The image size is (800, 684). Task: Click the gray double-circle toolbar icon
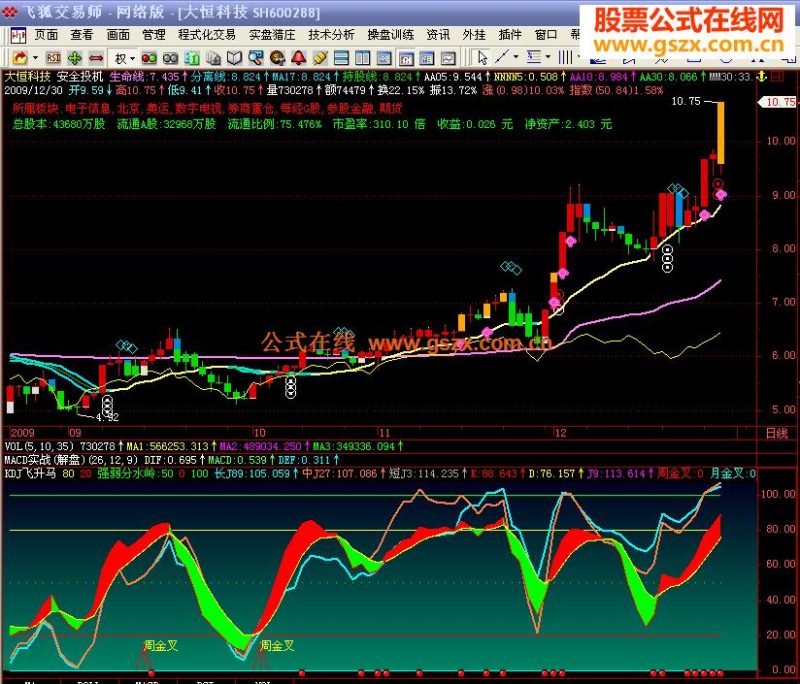[x=170, y=58]
